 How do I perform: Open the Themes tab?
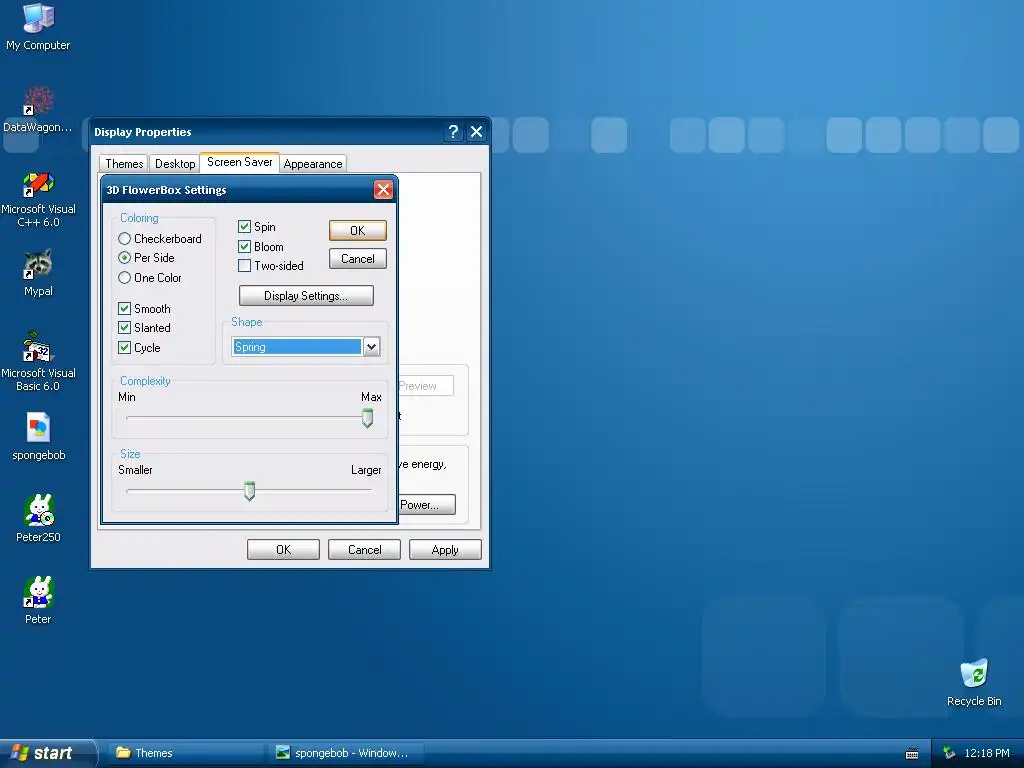click(x=124, y=164)
